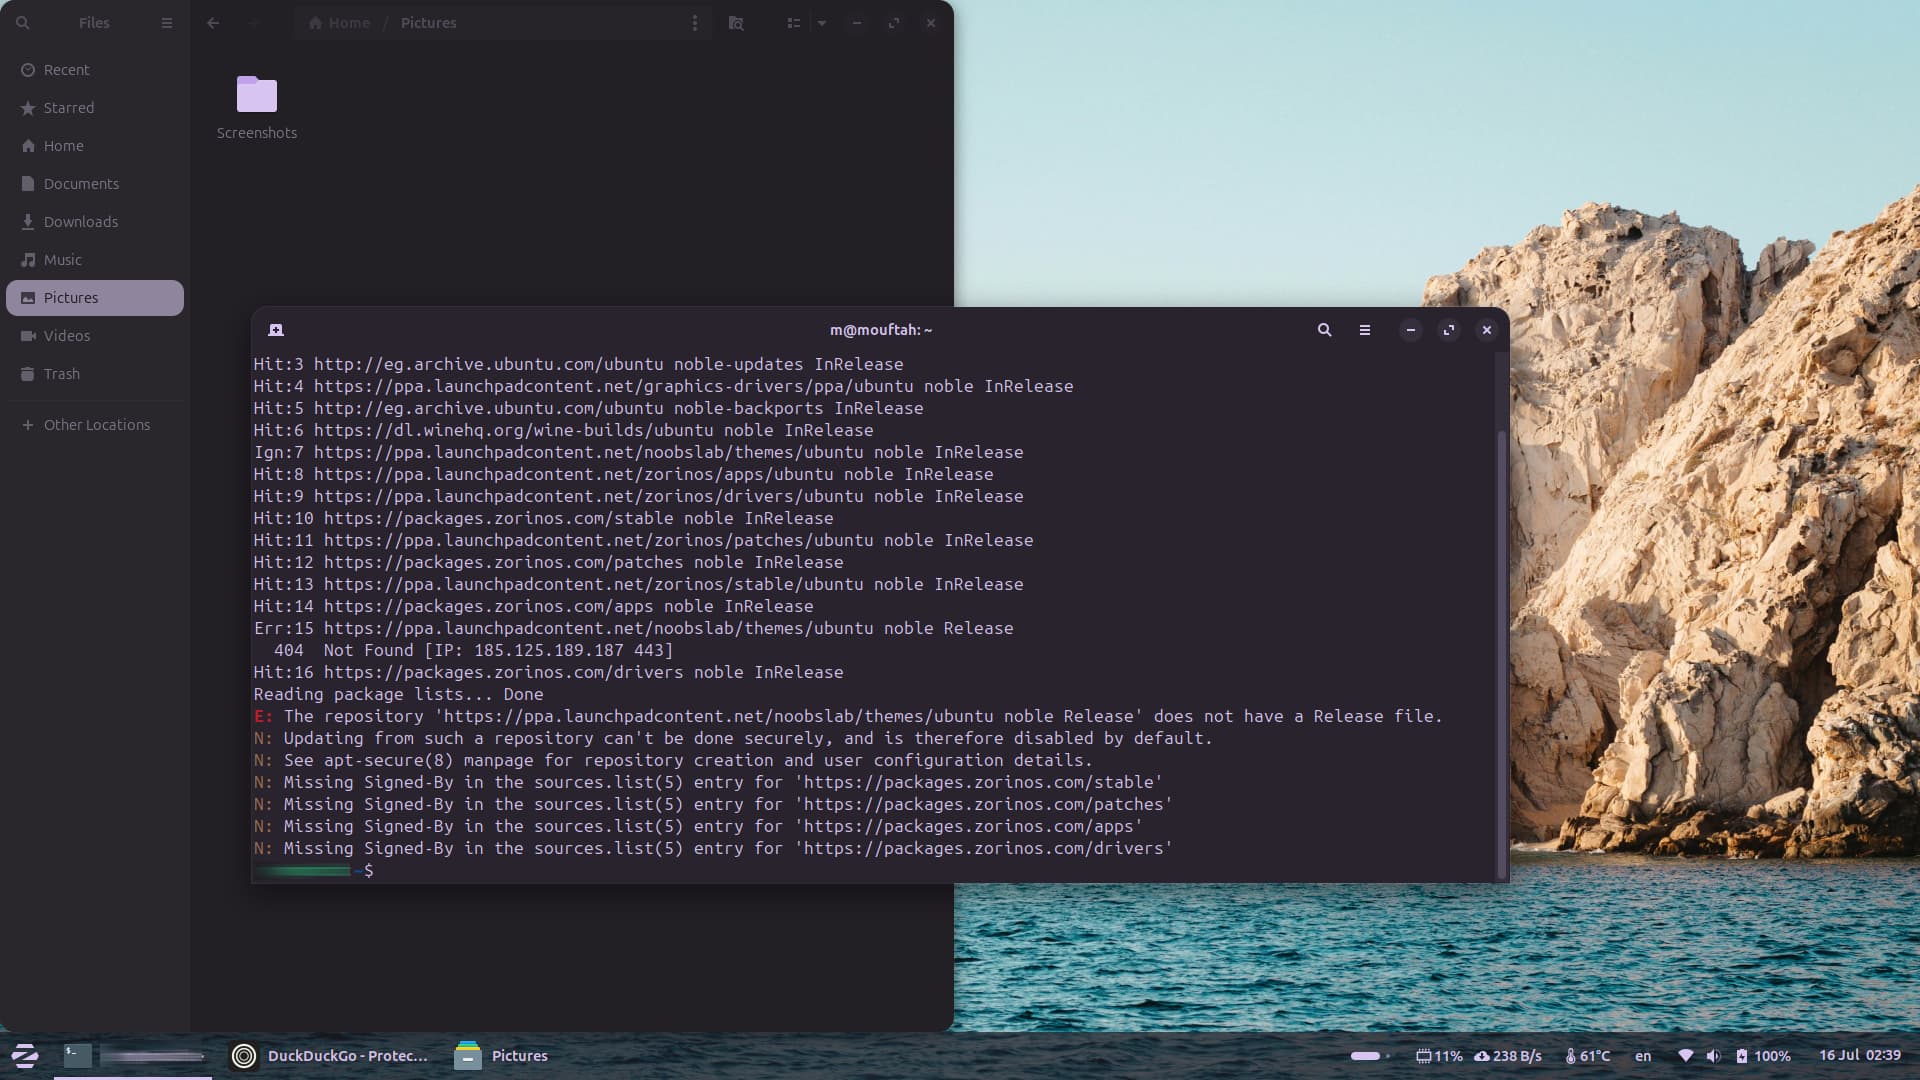This screenshot has width=1920, height=1080.
Task: Click the 'Reading package lists... Done' line
Action: point(398,695)
